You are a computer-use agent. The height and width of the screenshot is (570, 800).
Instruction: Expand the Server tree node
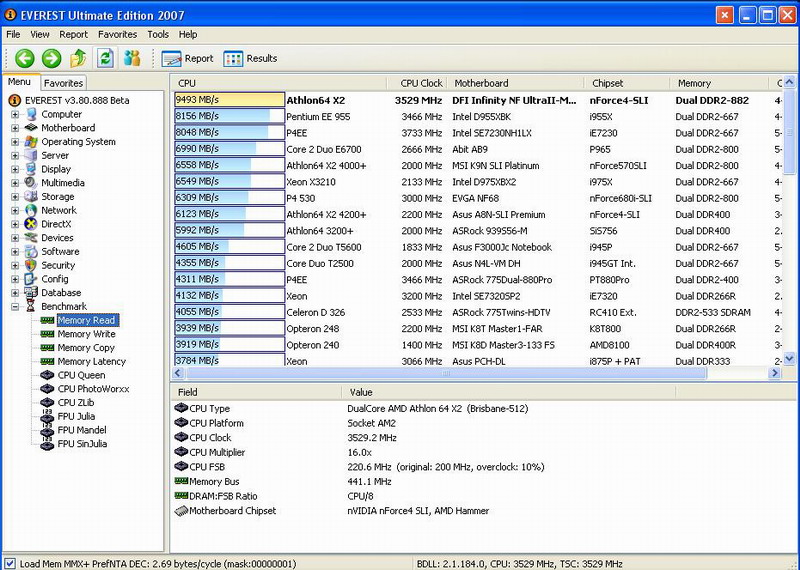(x=15, y=156)
